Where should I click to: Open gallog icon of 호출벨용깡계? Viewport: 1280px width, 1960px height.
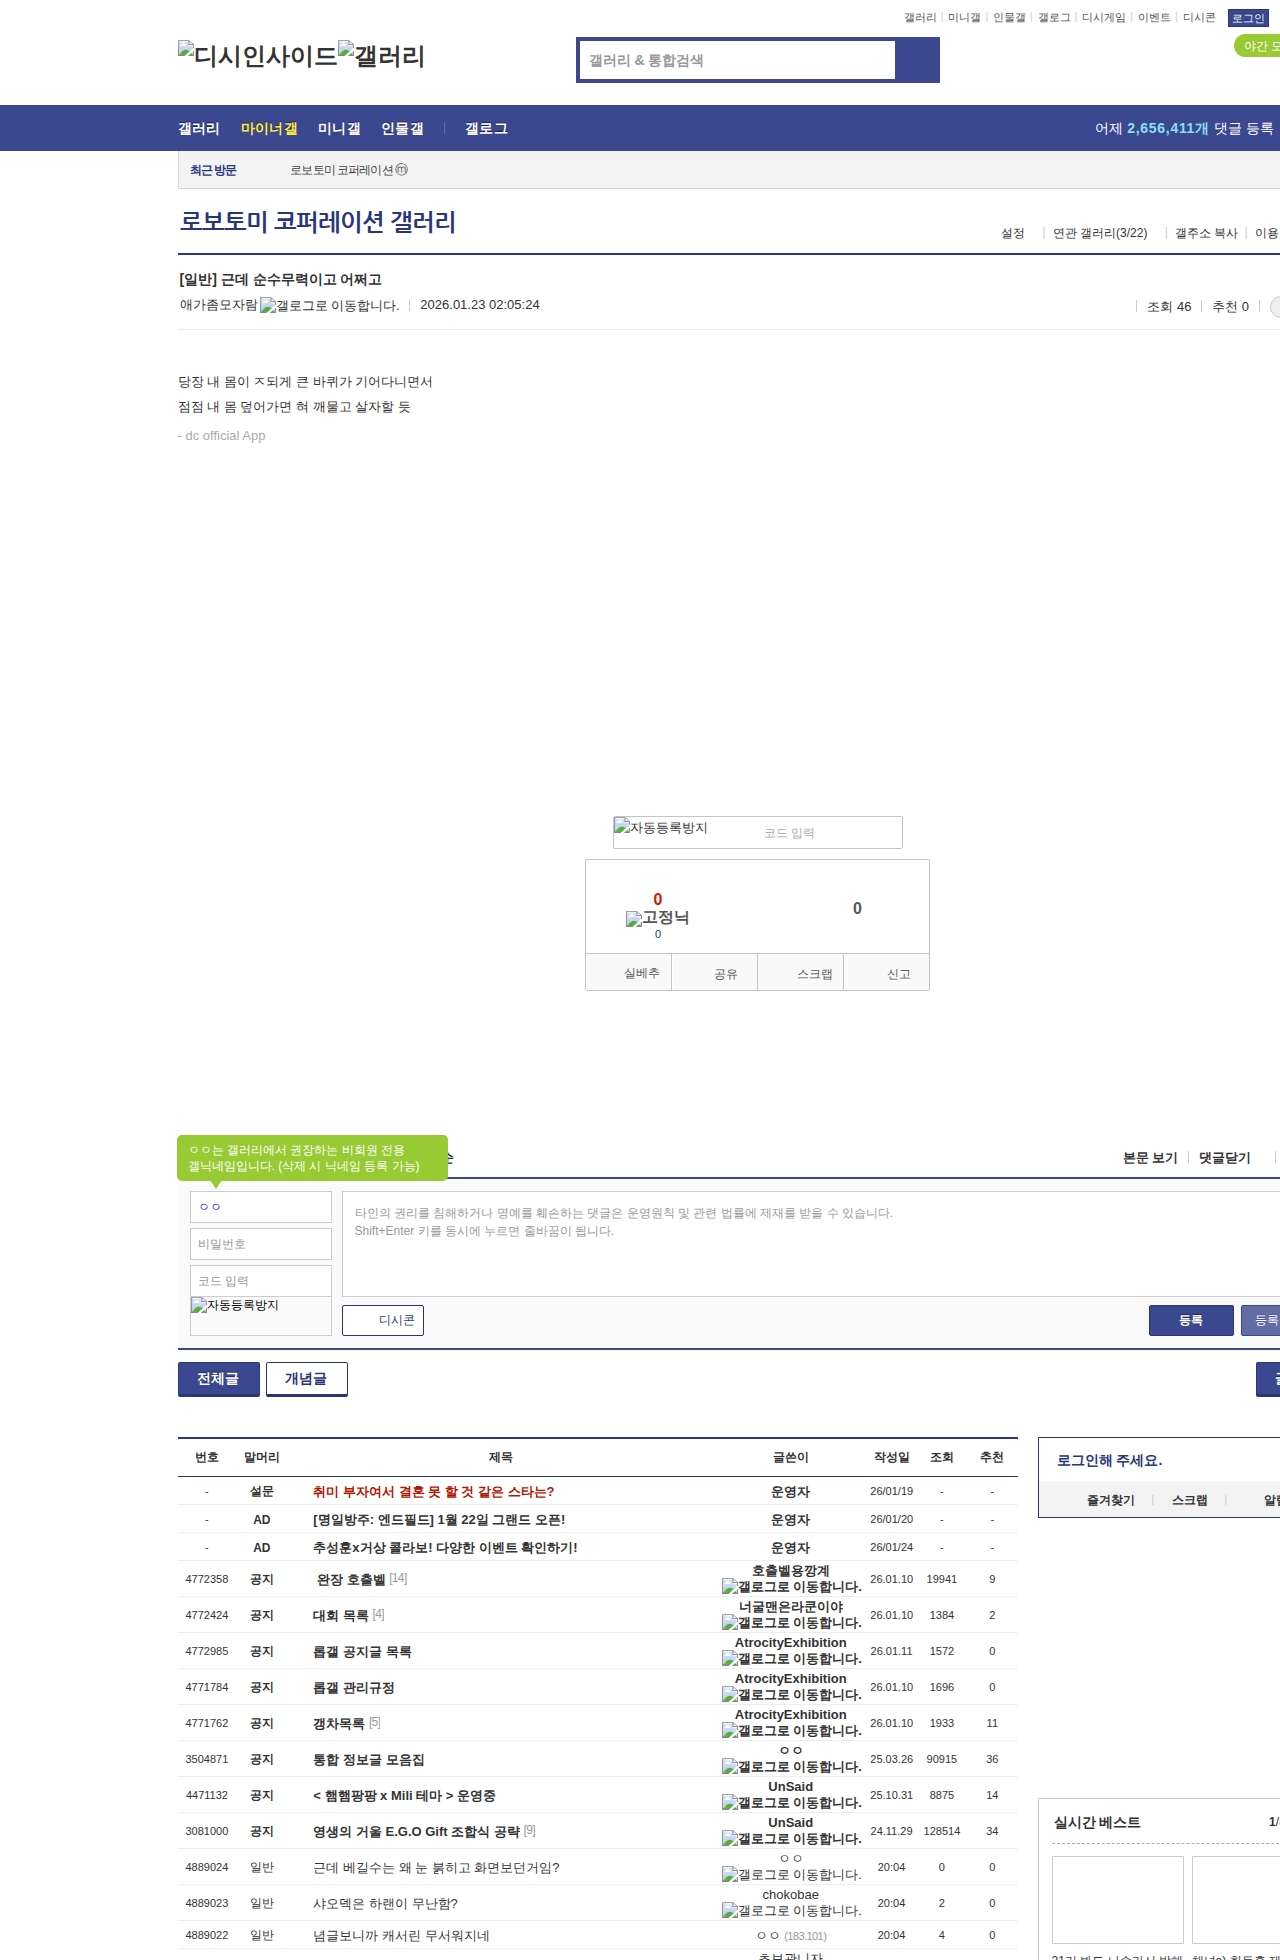pyautogui.click(x=791, y=1586)
